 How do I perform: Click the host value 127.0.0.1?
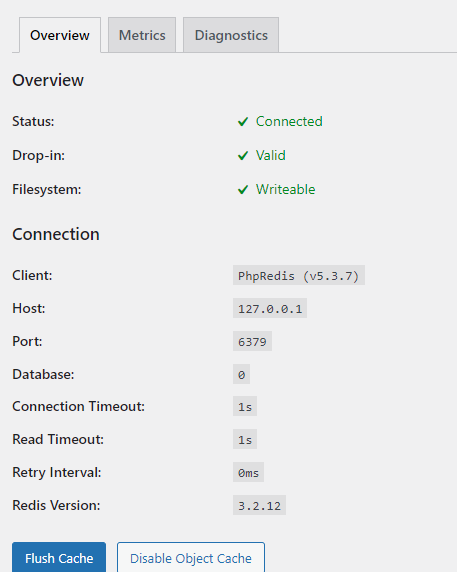point(270,309)
